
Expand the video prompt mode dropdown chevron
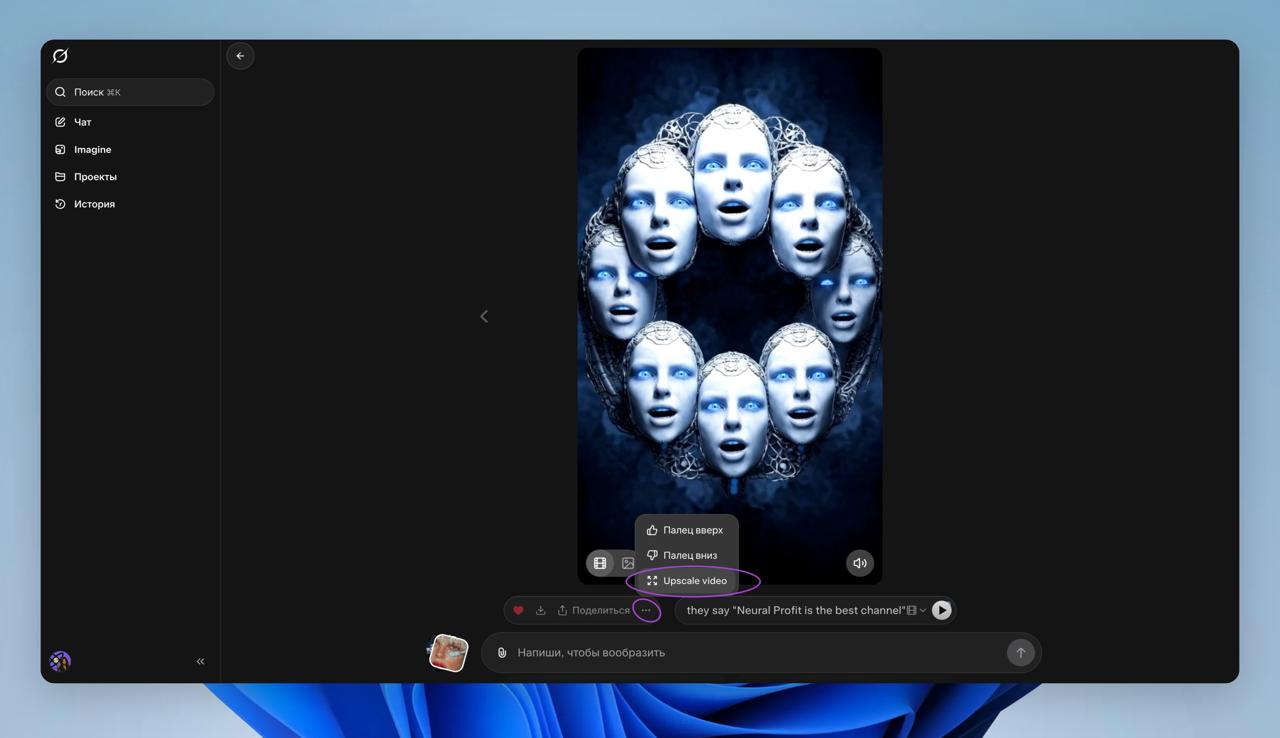click(922, 610)
